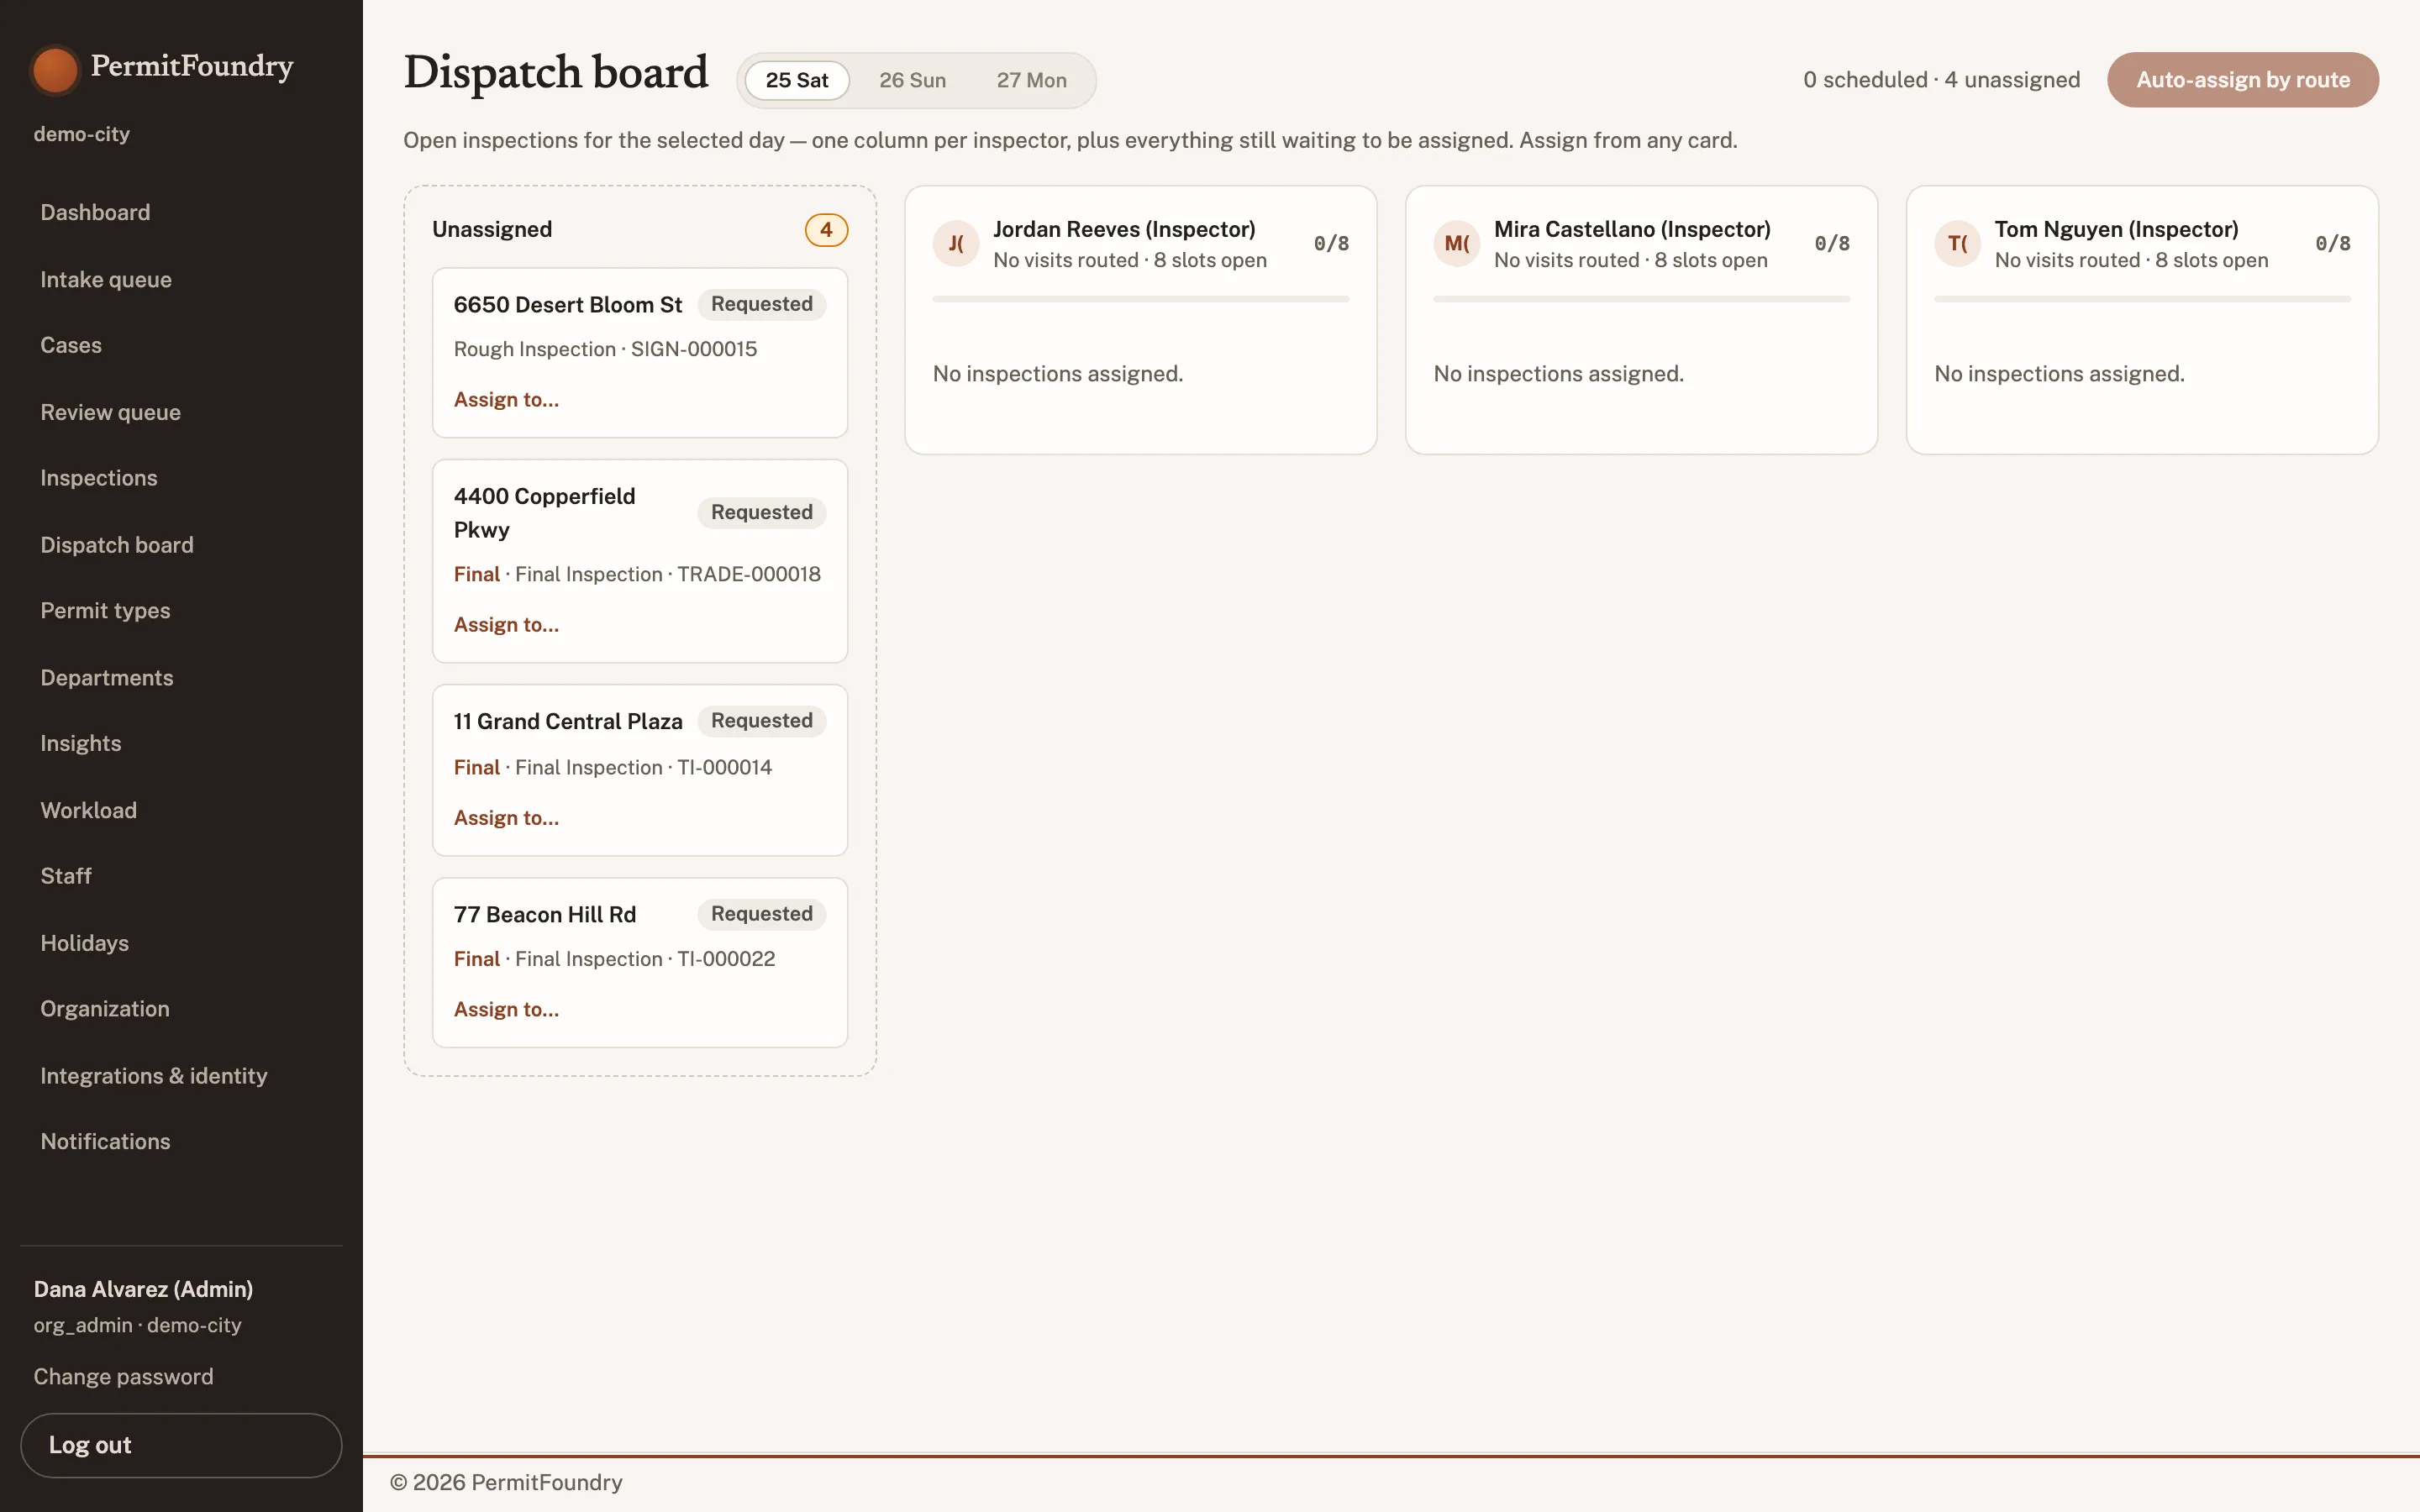Click the demo-city label under logo
Viewport: 2420px width, 1512px height.
(x=82, y=135)
